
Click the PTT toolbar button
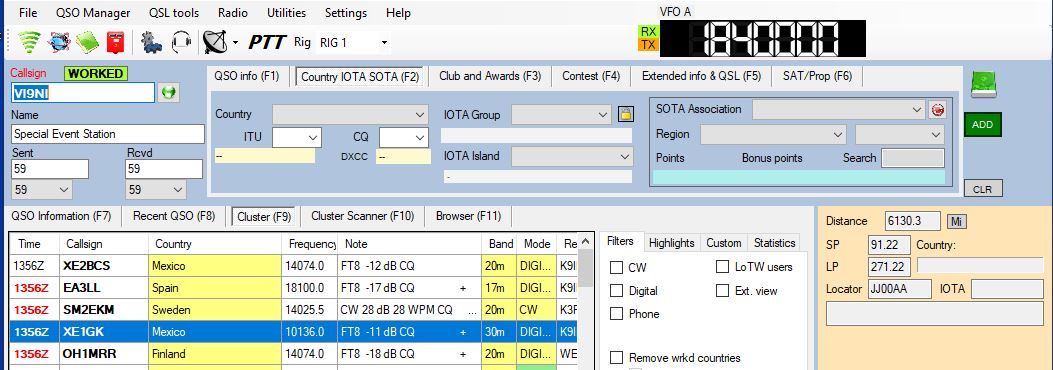pos(268,43)
